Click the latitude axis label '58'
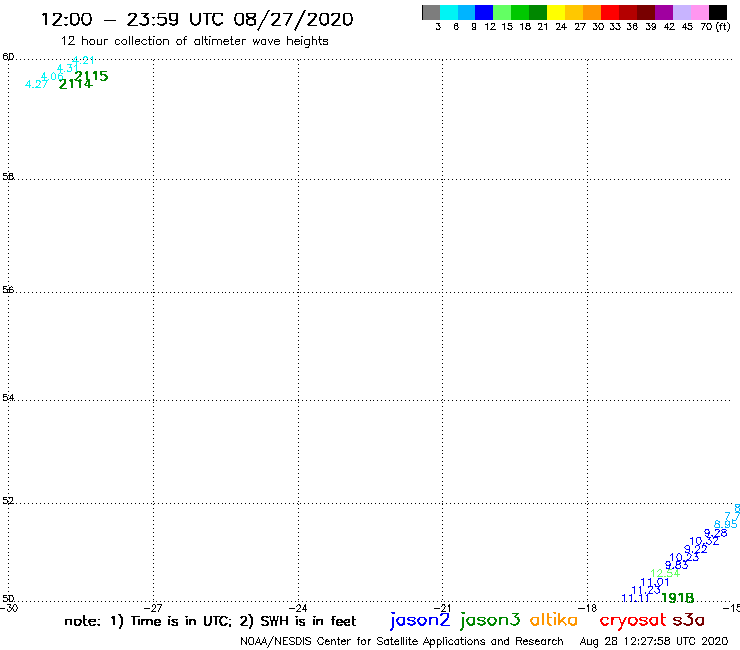The image size is (740, 650). point(8,177)
